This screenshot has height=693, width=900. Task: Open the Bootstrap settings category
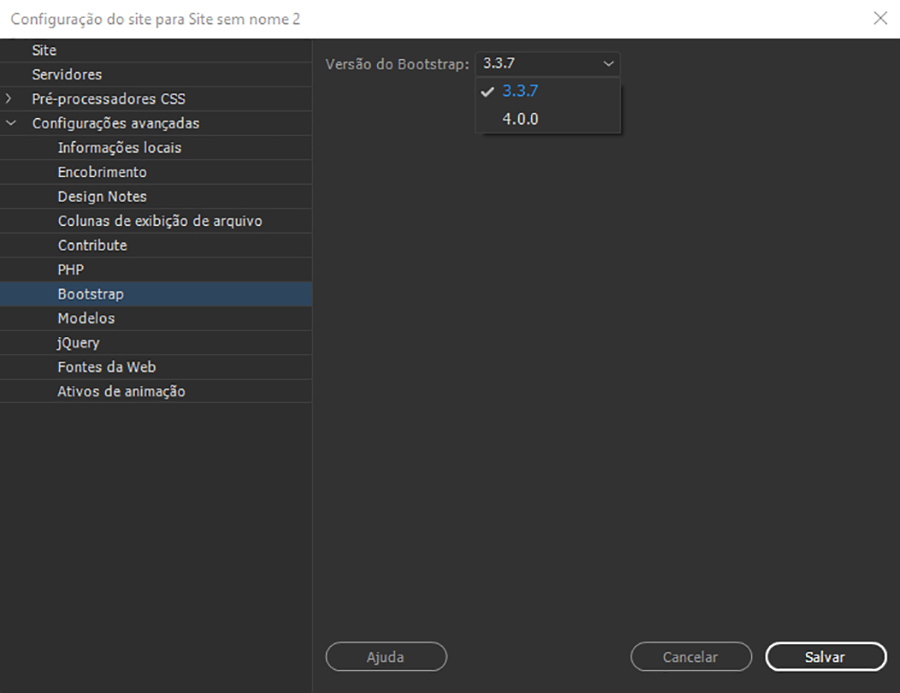coord(89,293)
